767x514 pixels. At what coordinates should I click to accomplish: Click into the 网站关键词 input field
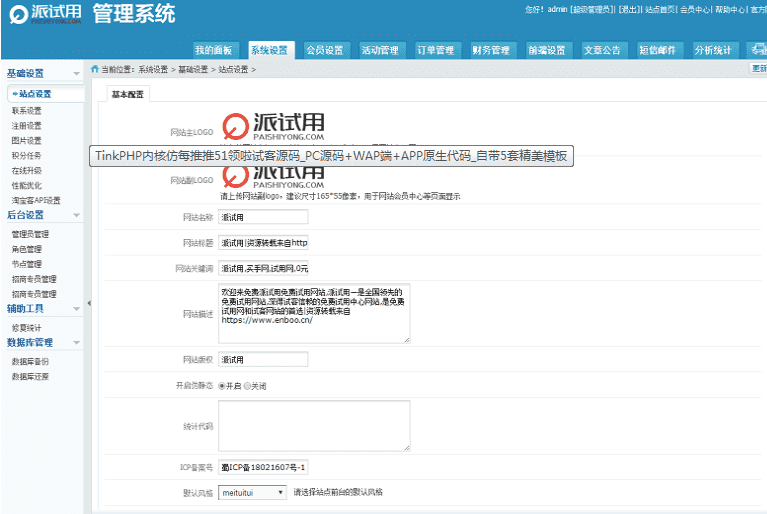263,268
